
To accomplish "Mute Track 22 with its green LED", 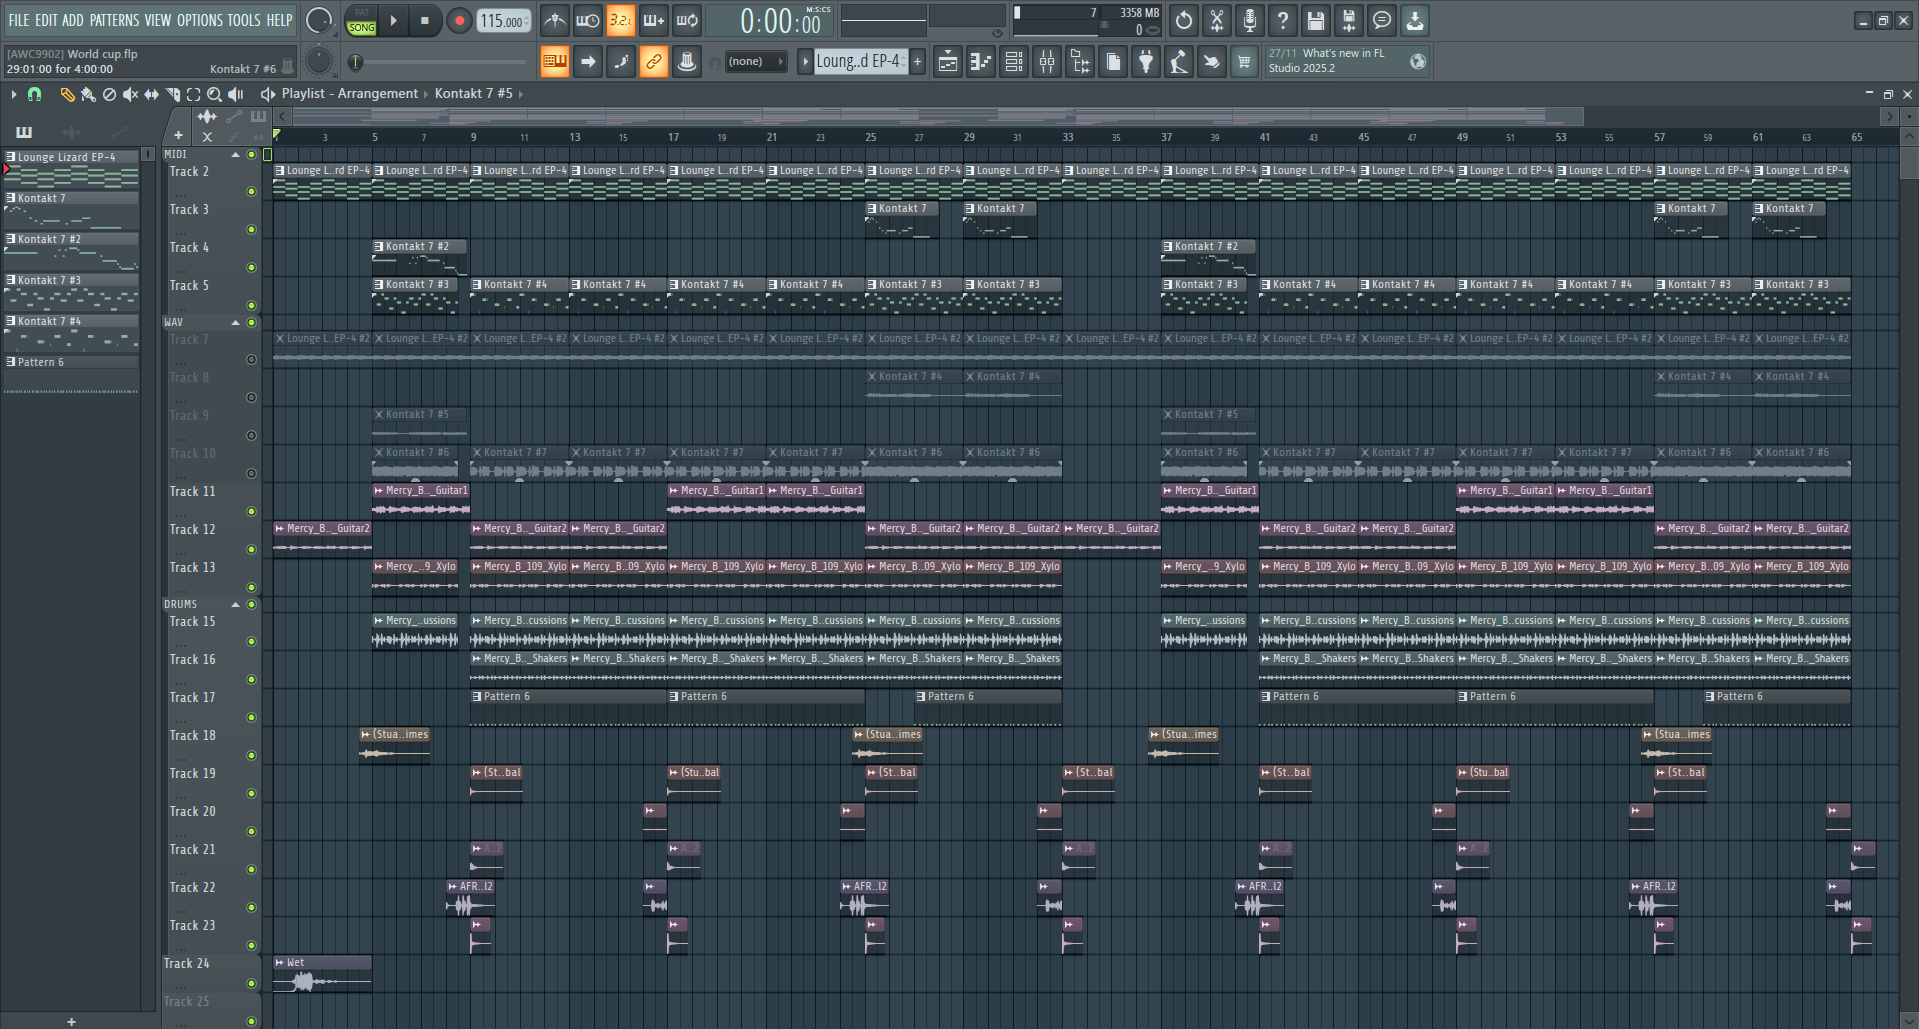I will [x=252, y=908].
